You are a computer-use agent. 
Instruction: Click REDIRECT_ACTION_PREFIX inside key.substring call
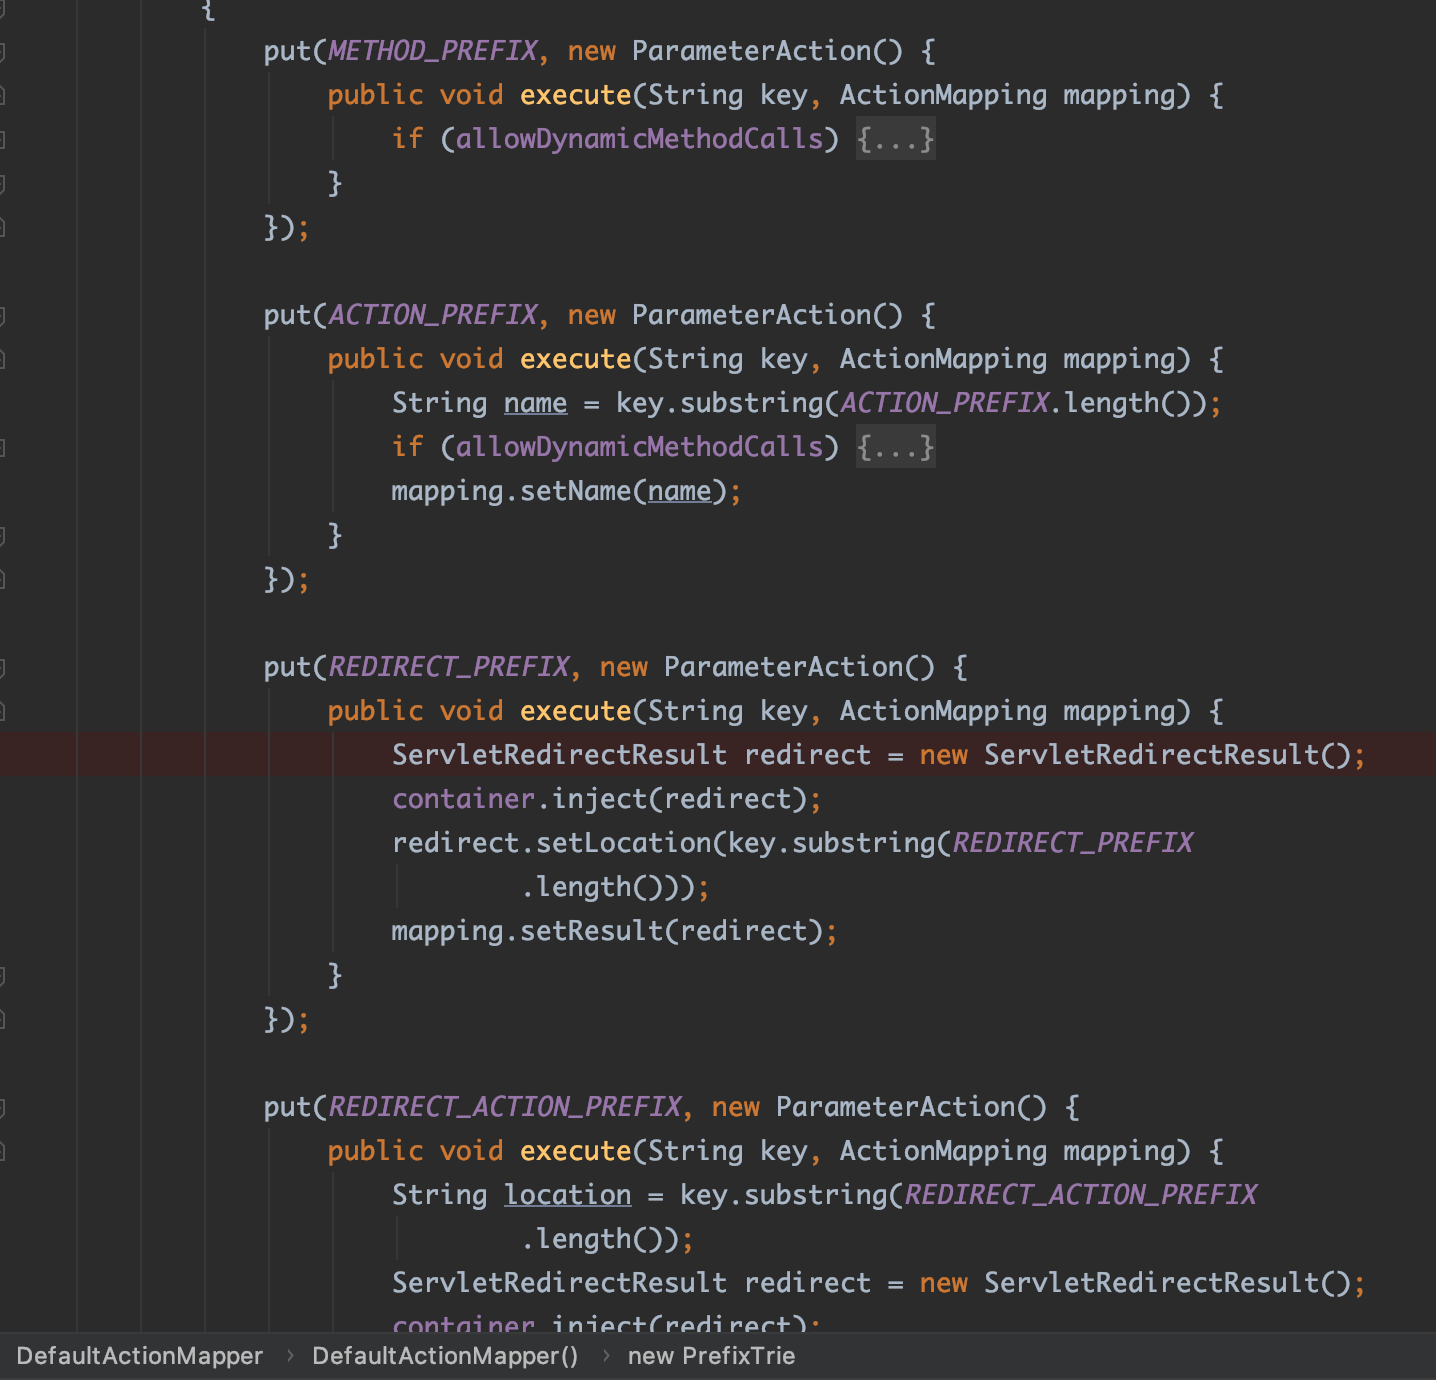click(x=1081, y=1195)
